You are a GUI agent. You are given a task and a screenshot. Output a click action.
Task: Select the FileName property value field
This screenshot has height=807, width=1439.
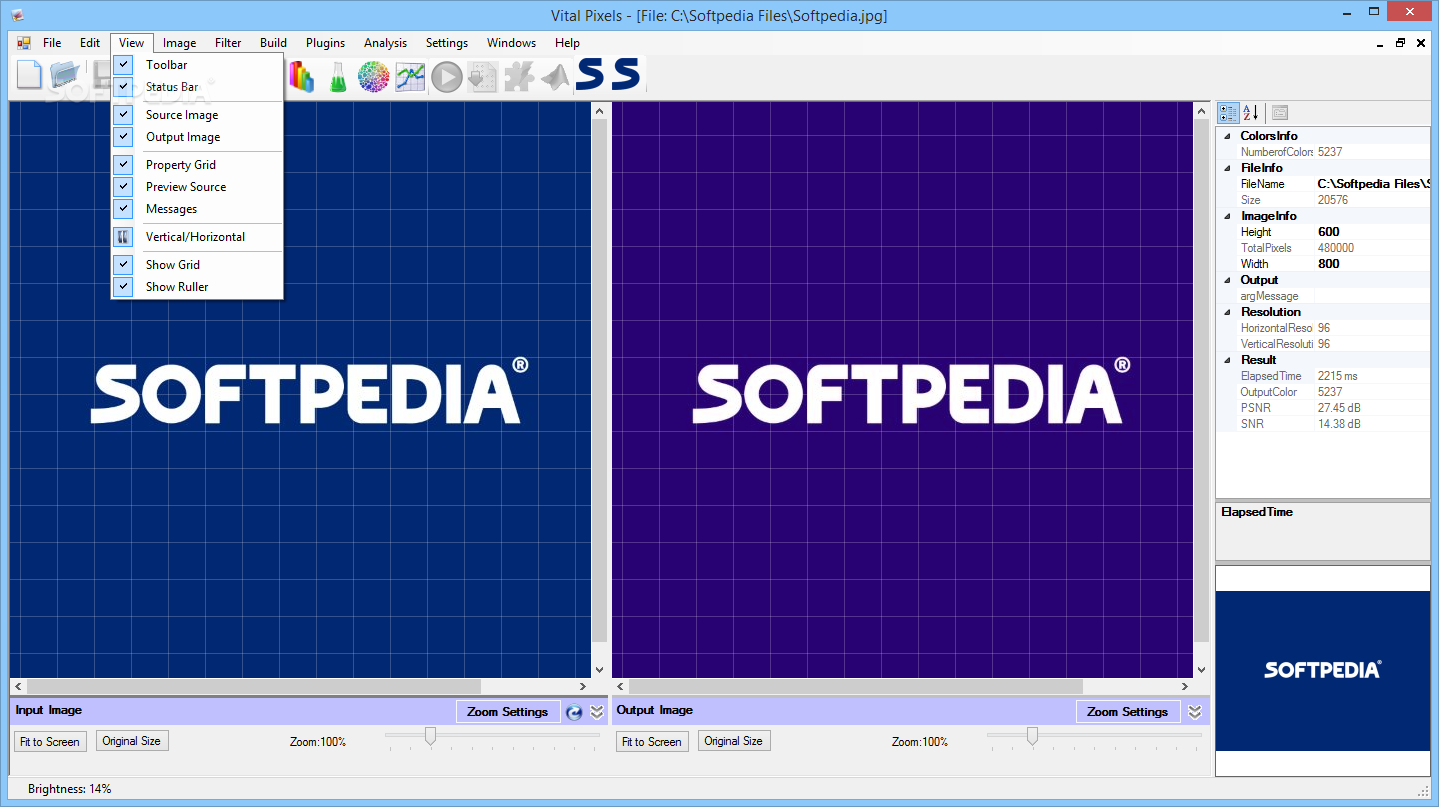pos(1372,184)
